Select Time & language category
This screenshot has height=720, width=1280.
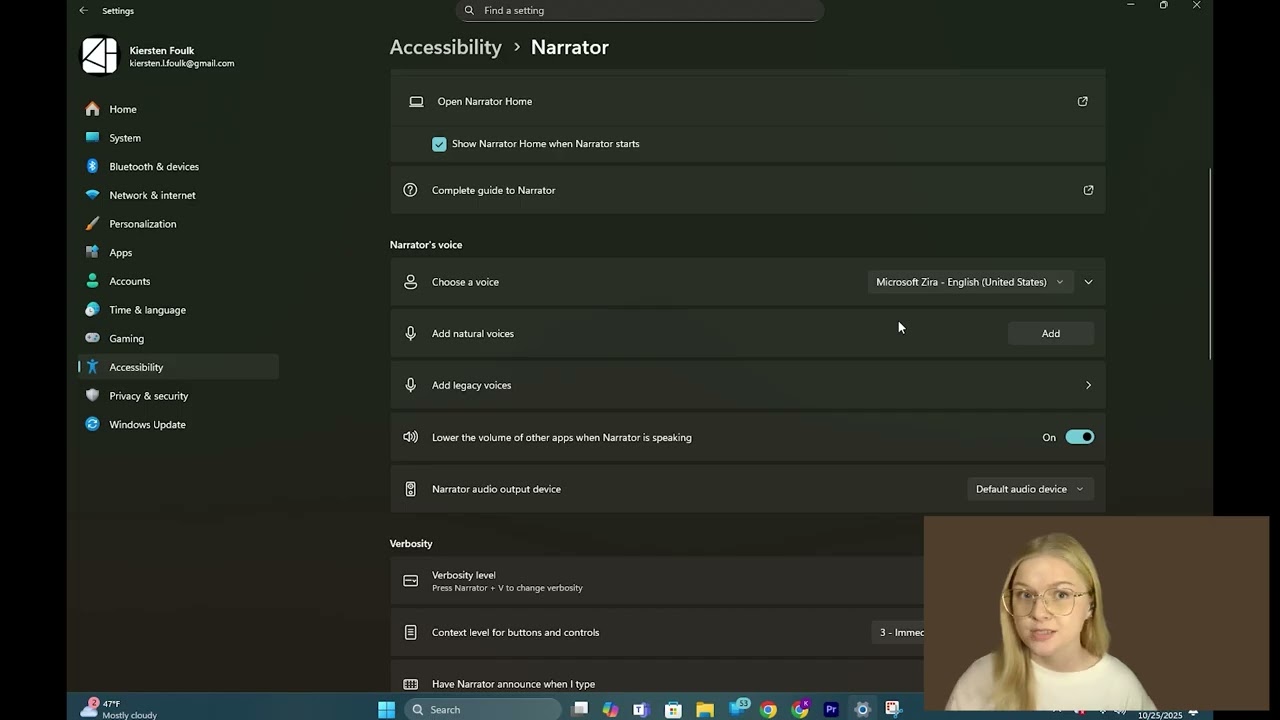(147, 310)
